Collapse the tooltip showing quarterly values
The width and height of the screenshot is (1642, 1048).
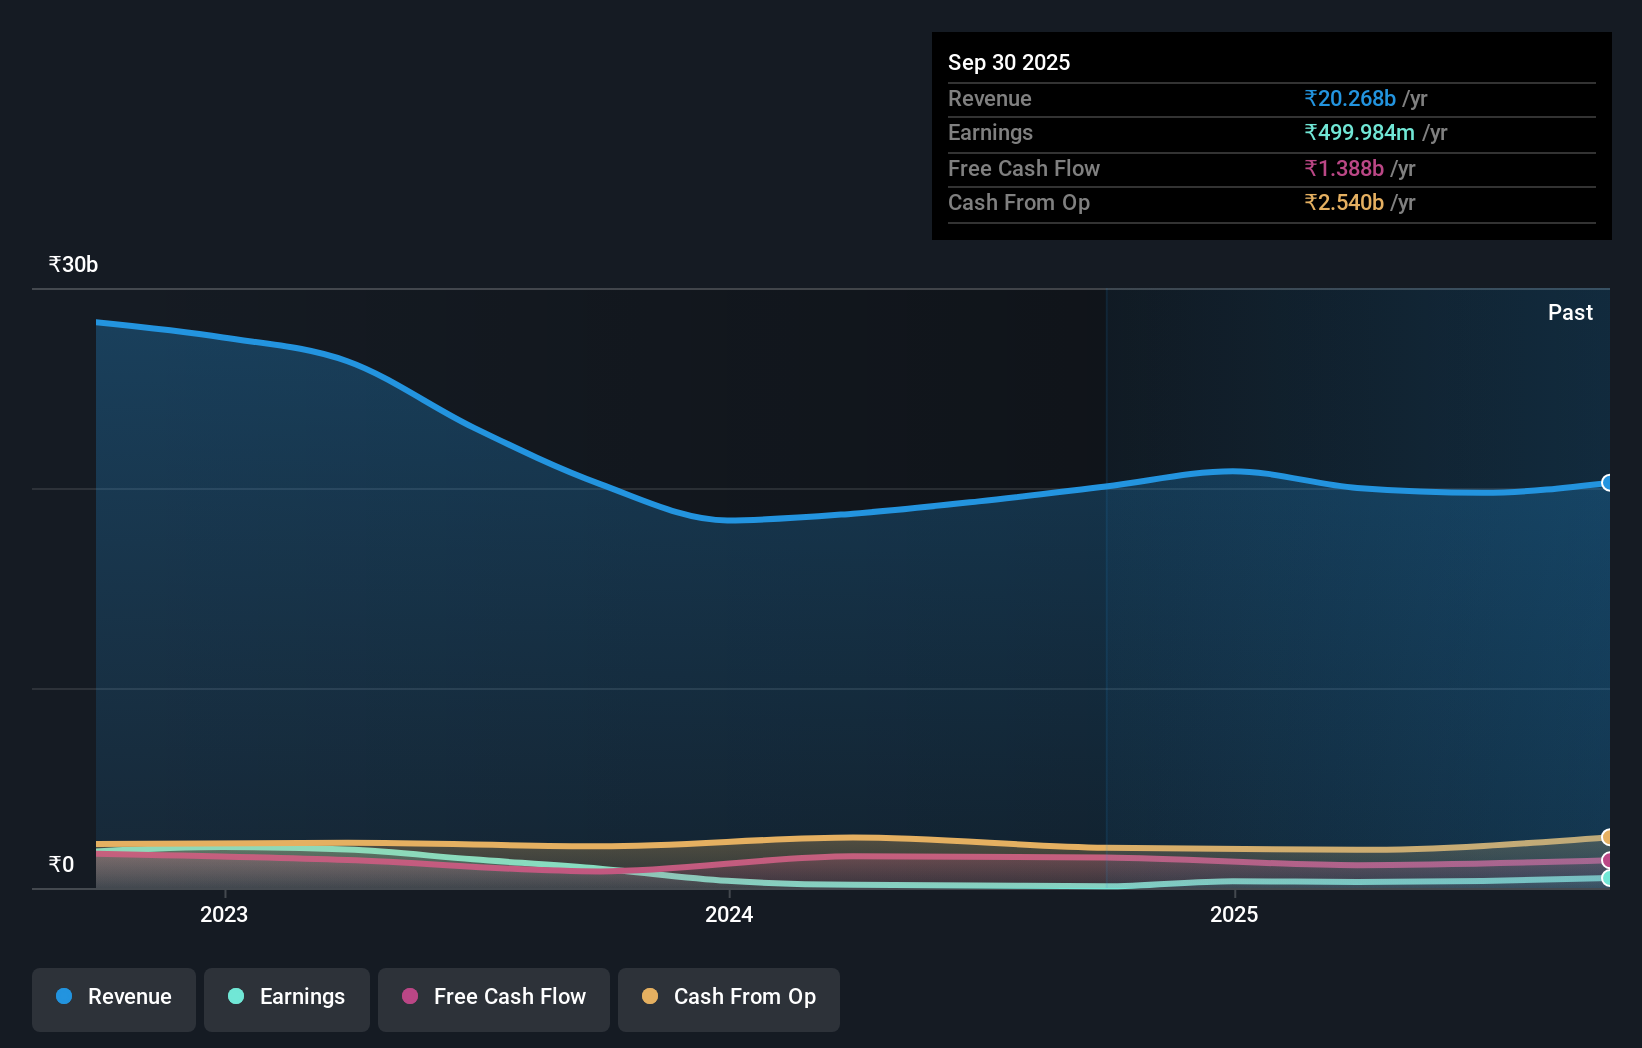pyautogui.click(x=1271, y=135)
